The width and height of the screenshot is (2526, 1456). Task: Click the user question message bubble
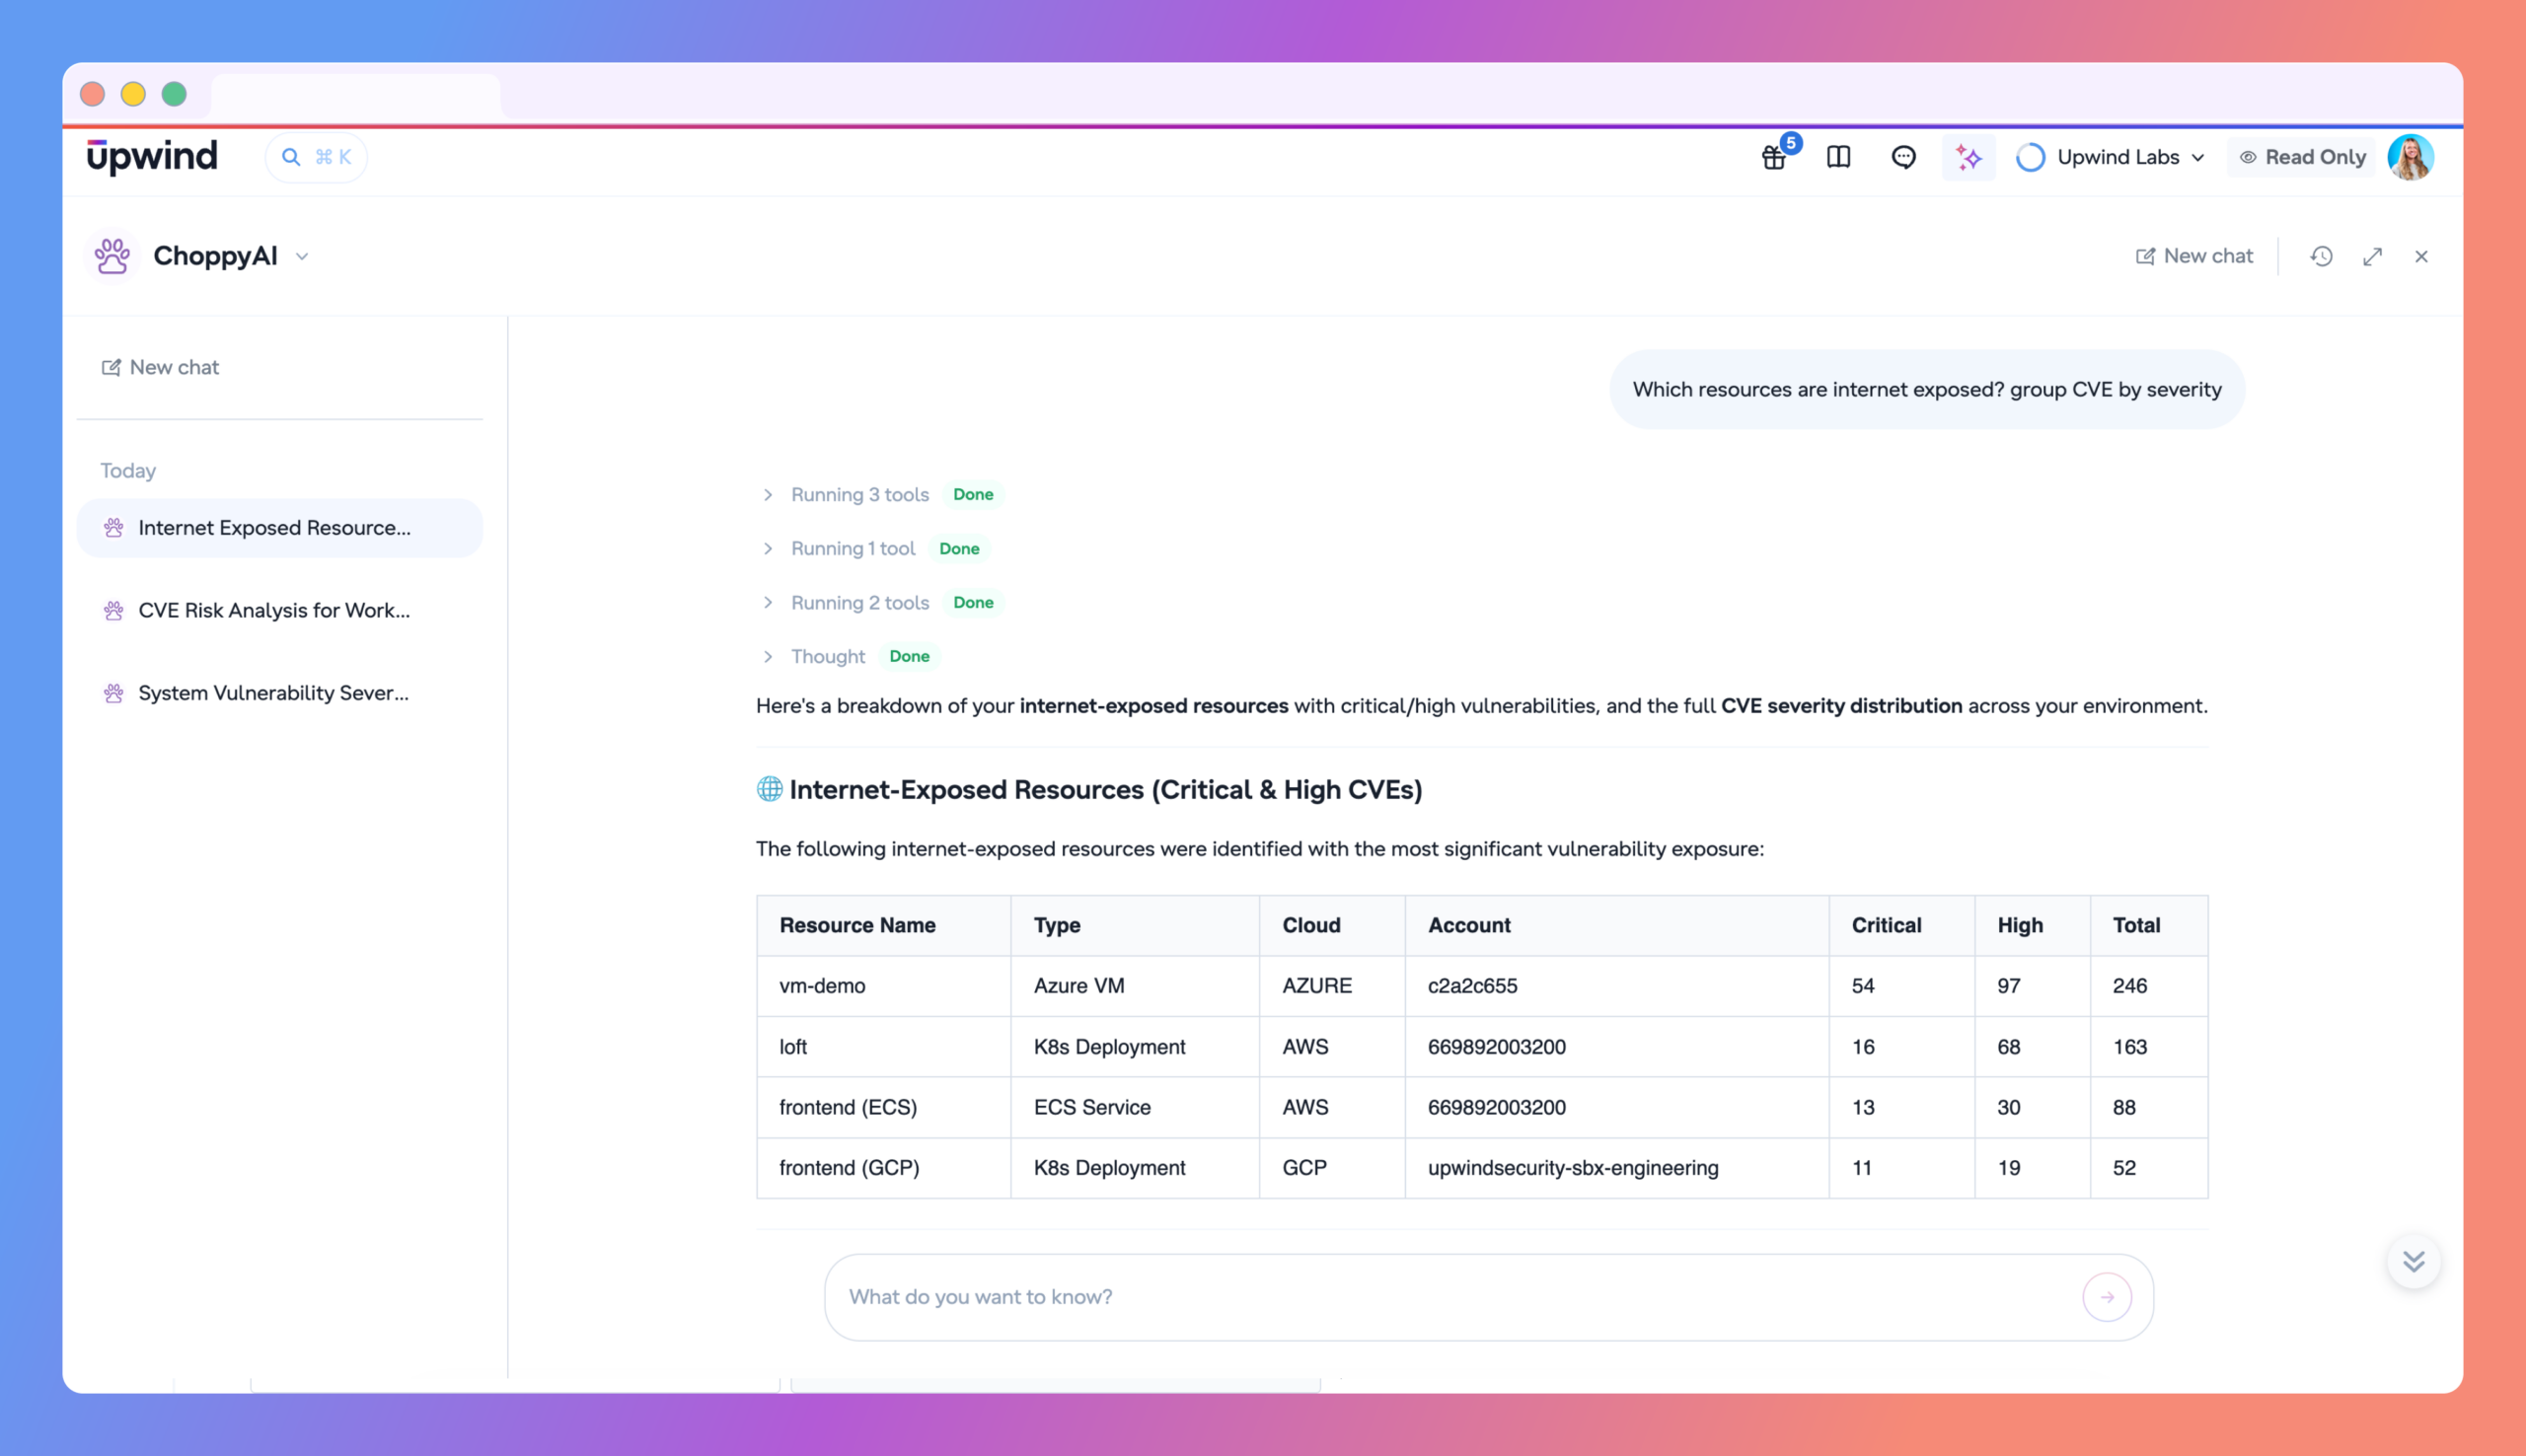pyautogui.click(x=1926, y=389)
